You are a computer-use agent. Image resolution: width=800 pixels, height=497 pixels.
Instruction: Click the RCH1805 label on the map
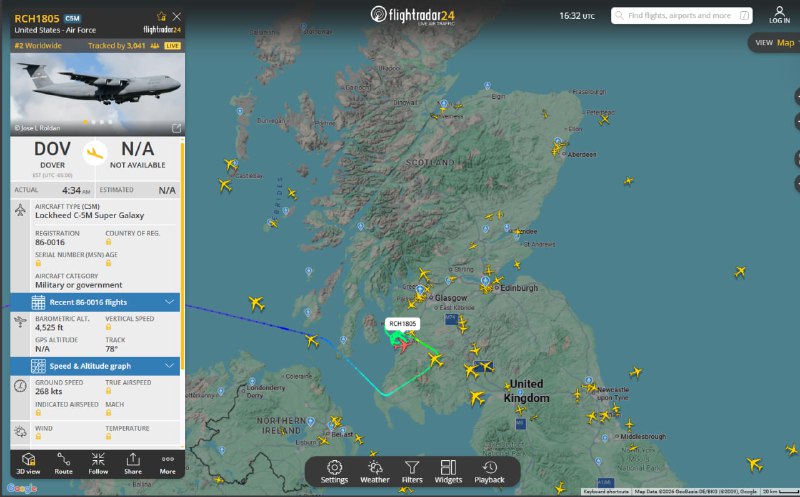pyautogui.click(x=402, y=324)
